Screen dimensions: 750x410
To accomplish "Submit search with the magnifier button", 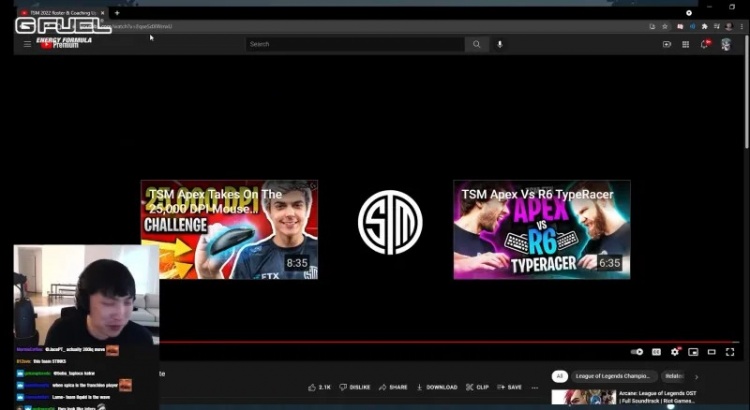I will (476, 44).
